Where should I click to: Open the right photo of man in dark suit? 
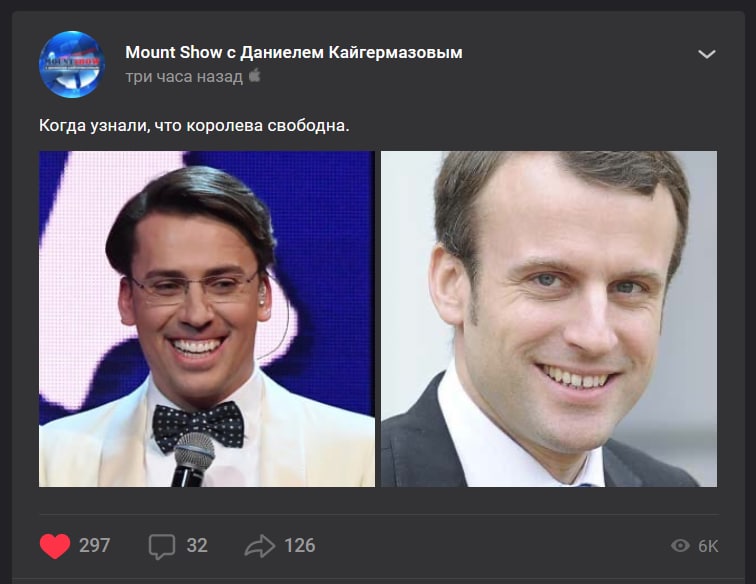pos(549,319)
